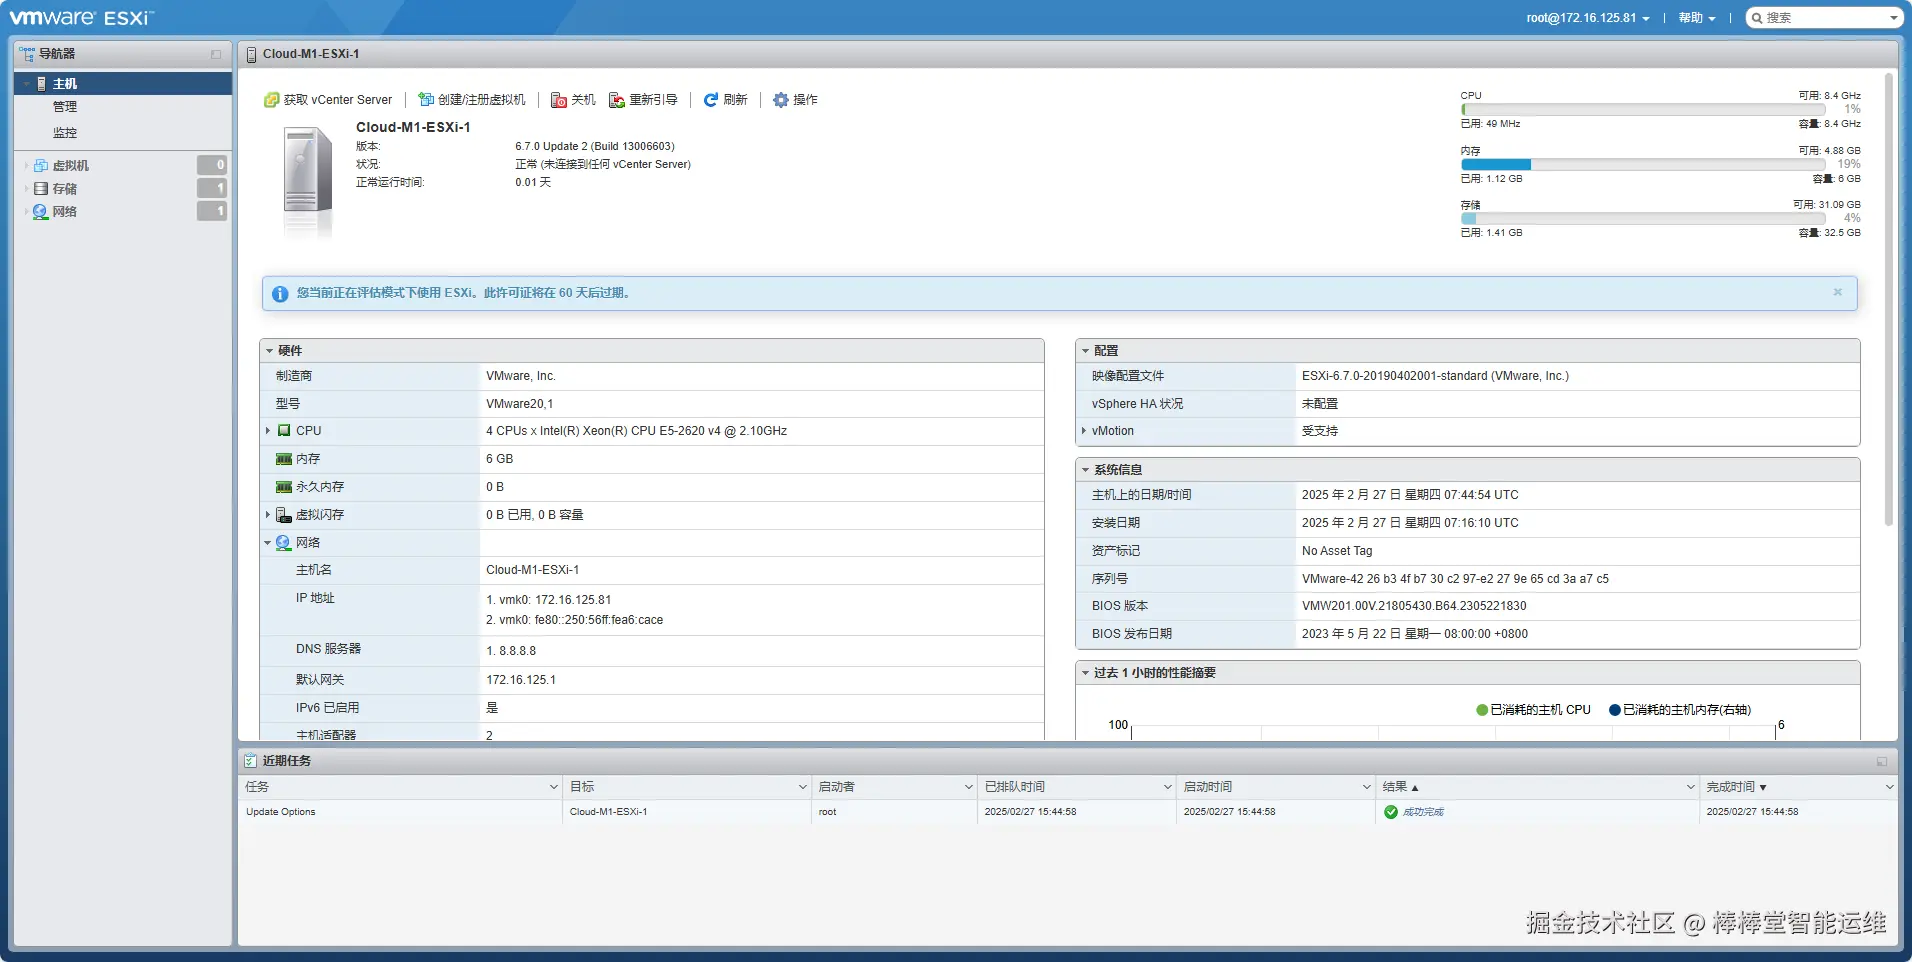1912x962 pixels.
Task: Collapse the 过去 1 小时的性能摘要 section
Action: pyautogui.click(x=1085, y=673)
